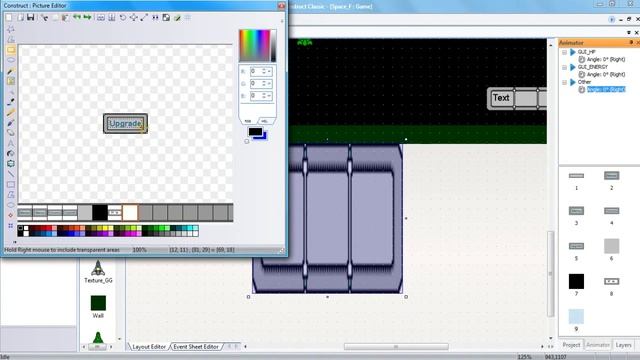Screen dimensions: 640x360
Task: Pick a hue in the rainbow color spectrum
Action: coord(254,45)
